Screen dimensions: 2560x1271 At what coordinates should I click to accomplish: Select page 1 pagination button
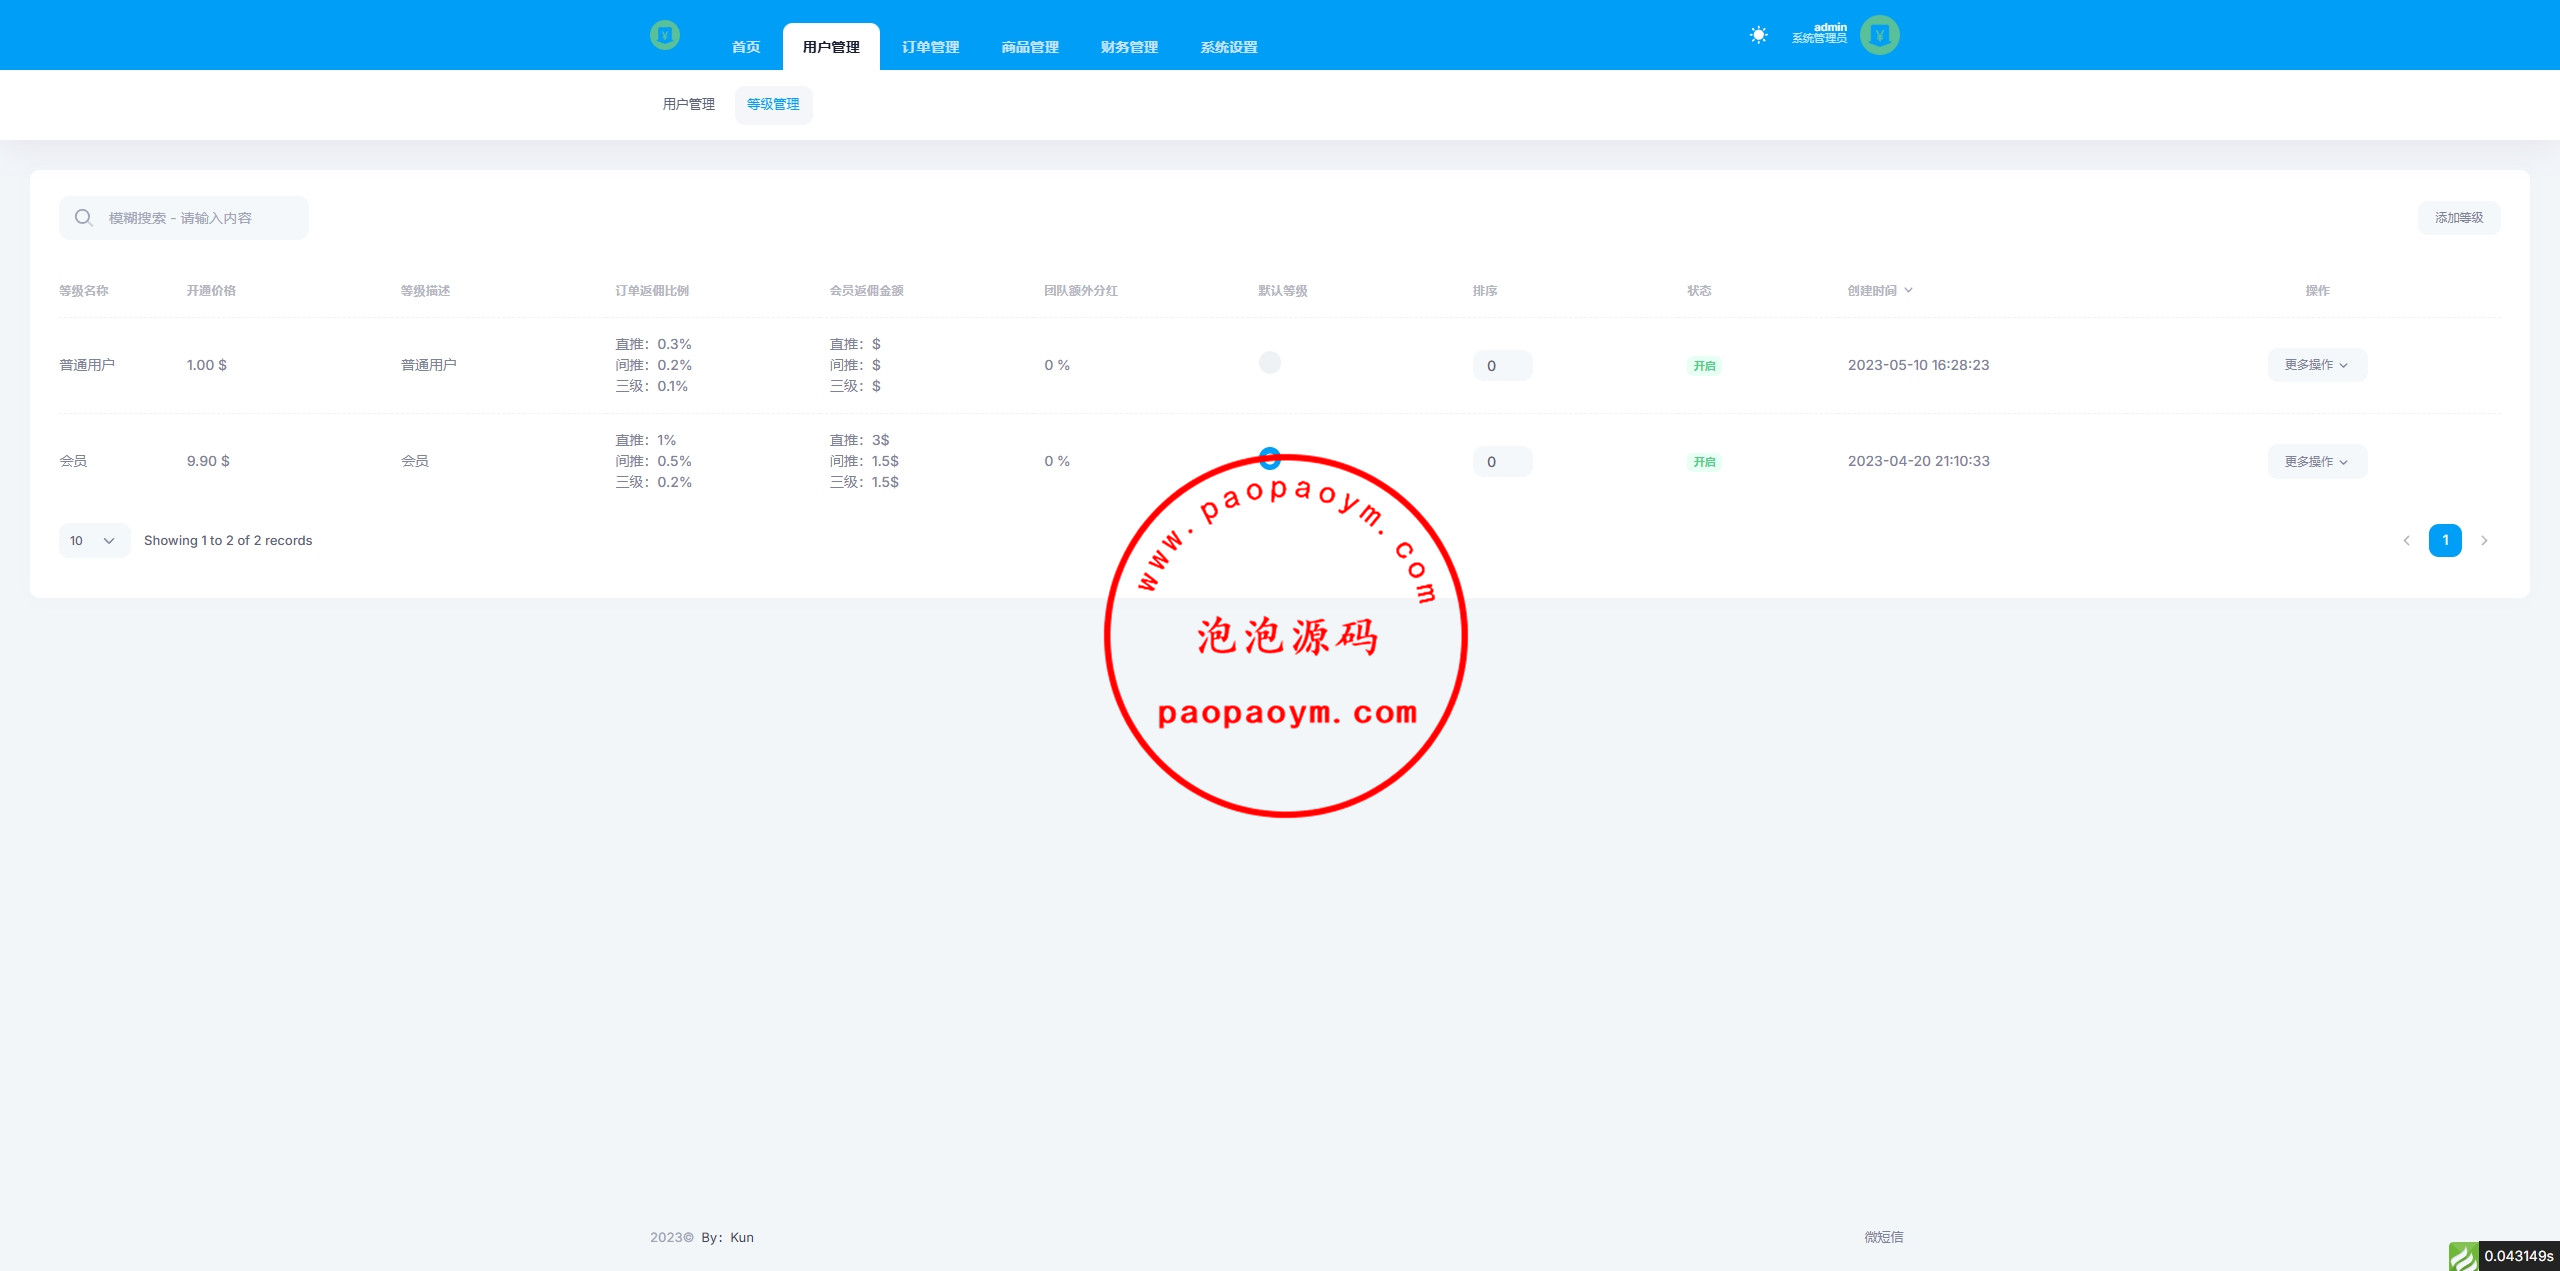[2444, 540]
